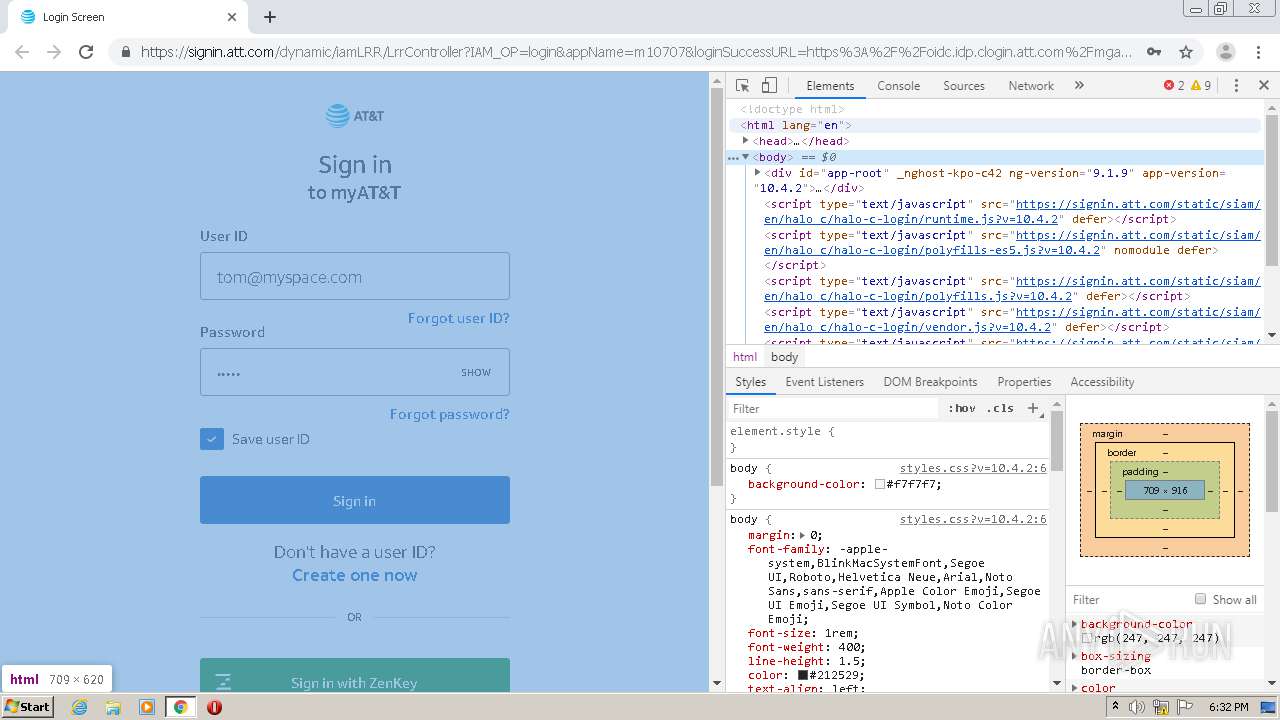1280x720 pixels.
Task: Select html in the breadcrumb bar
Action: [x=745, y=357]
